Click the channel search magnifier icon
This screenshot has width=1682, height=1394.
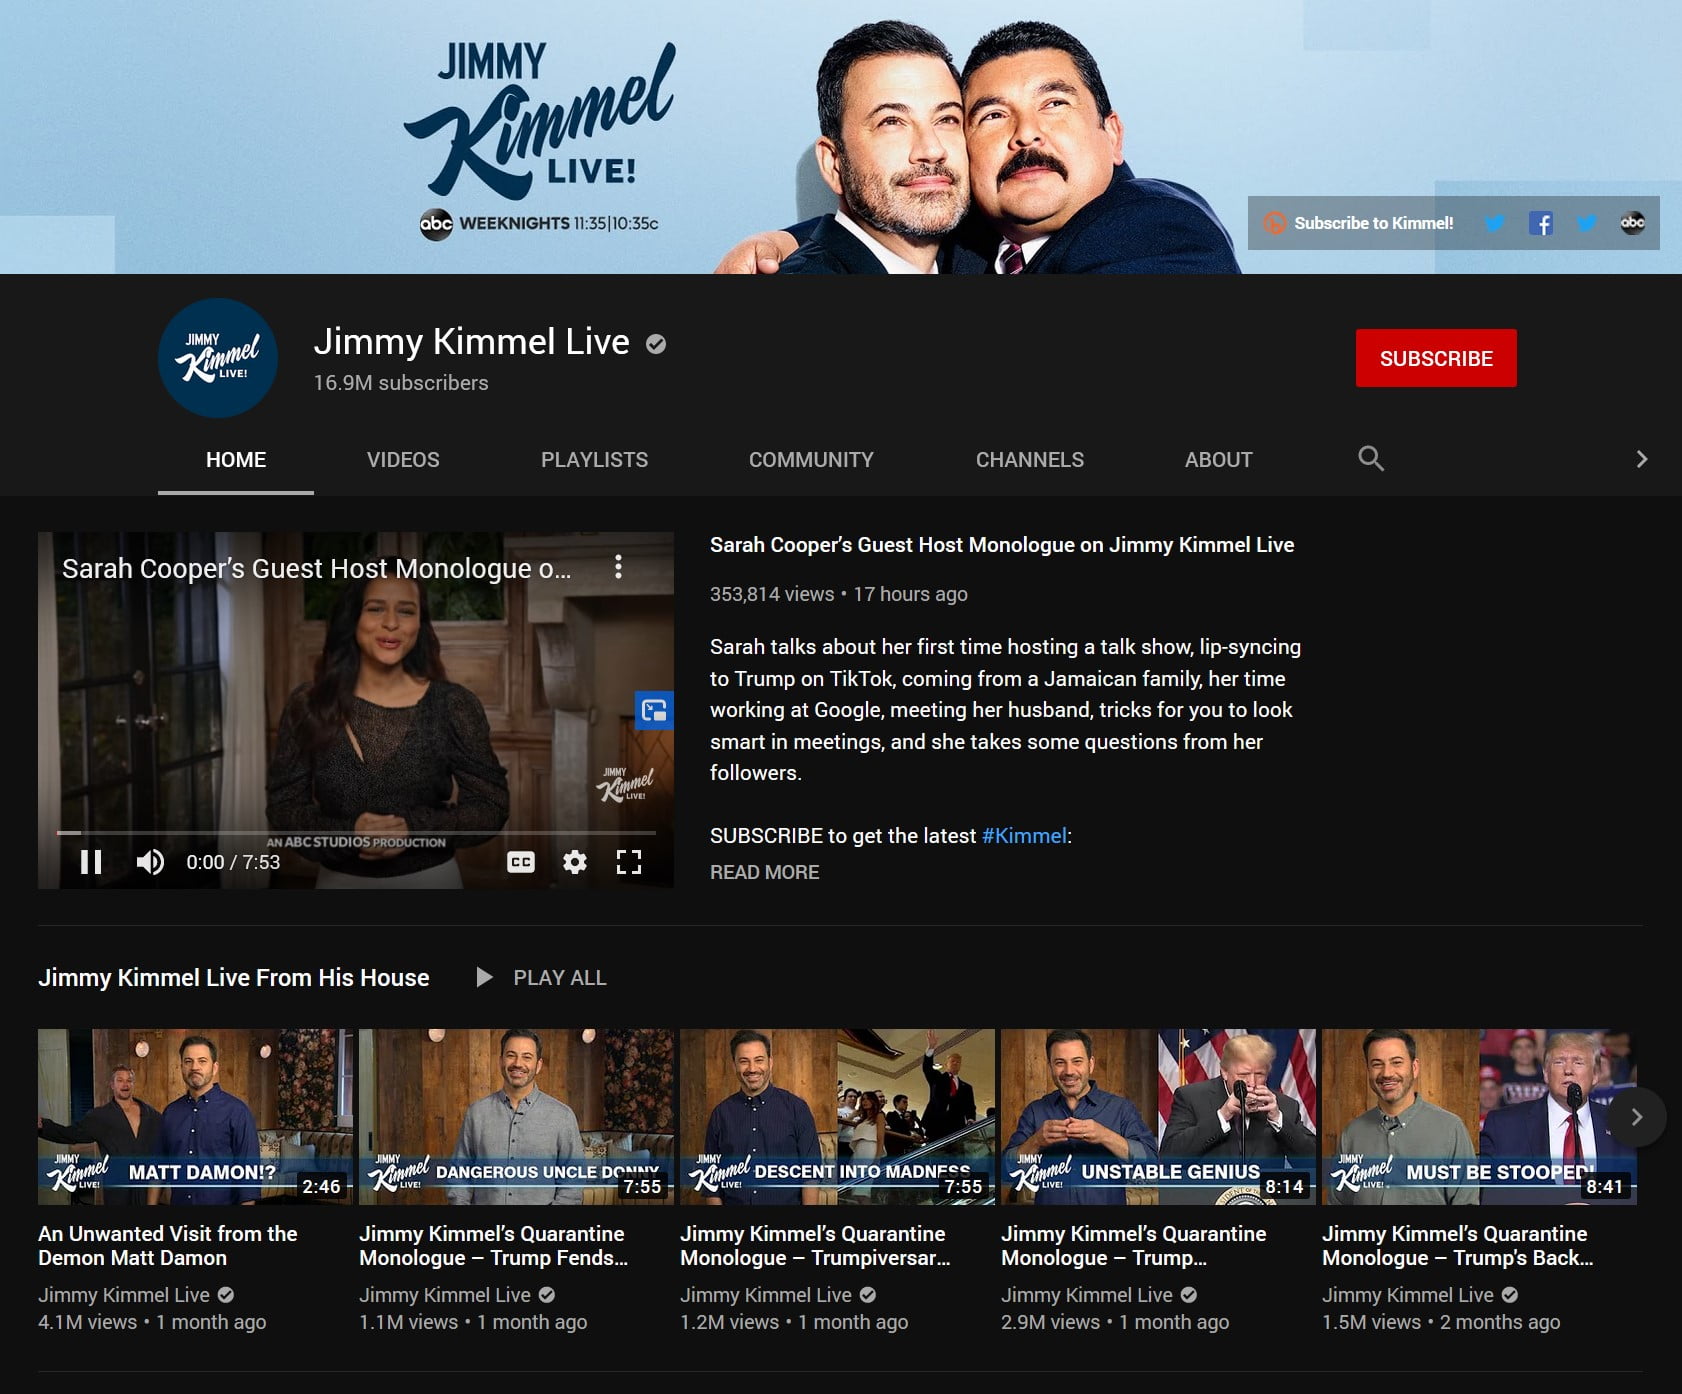(x=1371, y=459)
